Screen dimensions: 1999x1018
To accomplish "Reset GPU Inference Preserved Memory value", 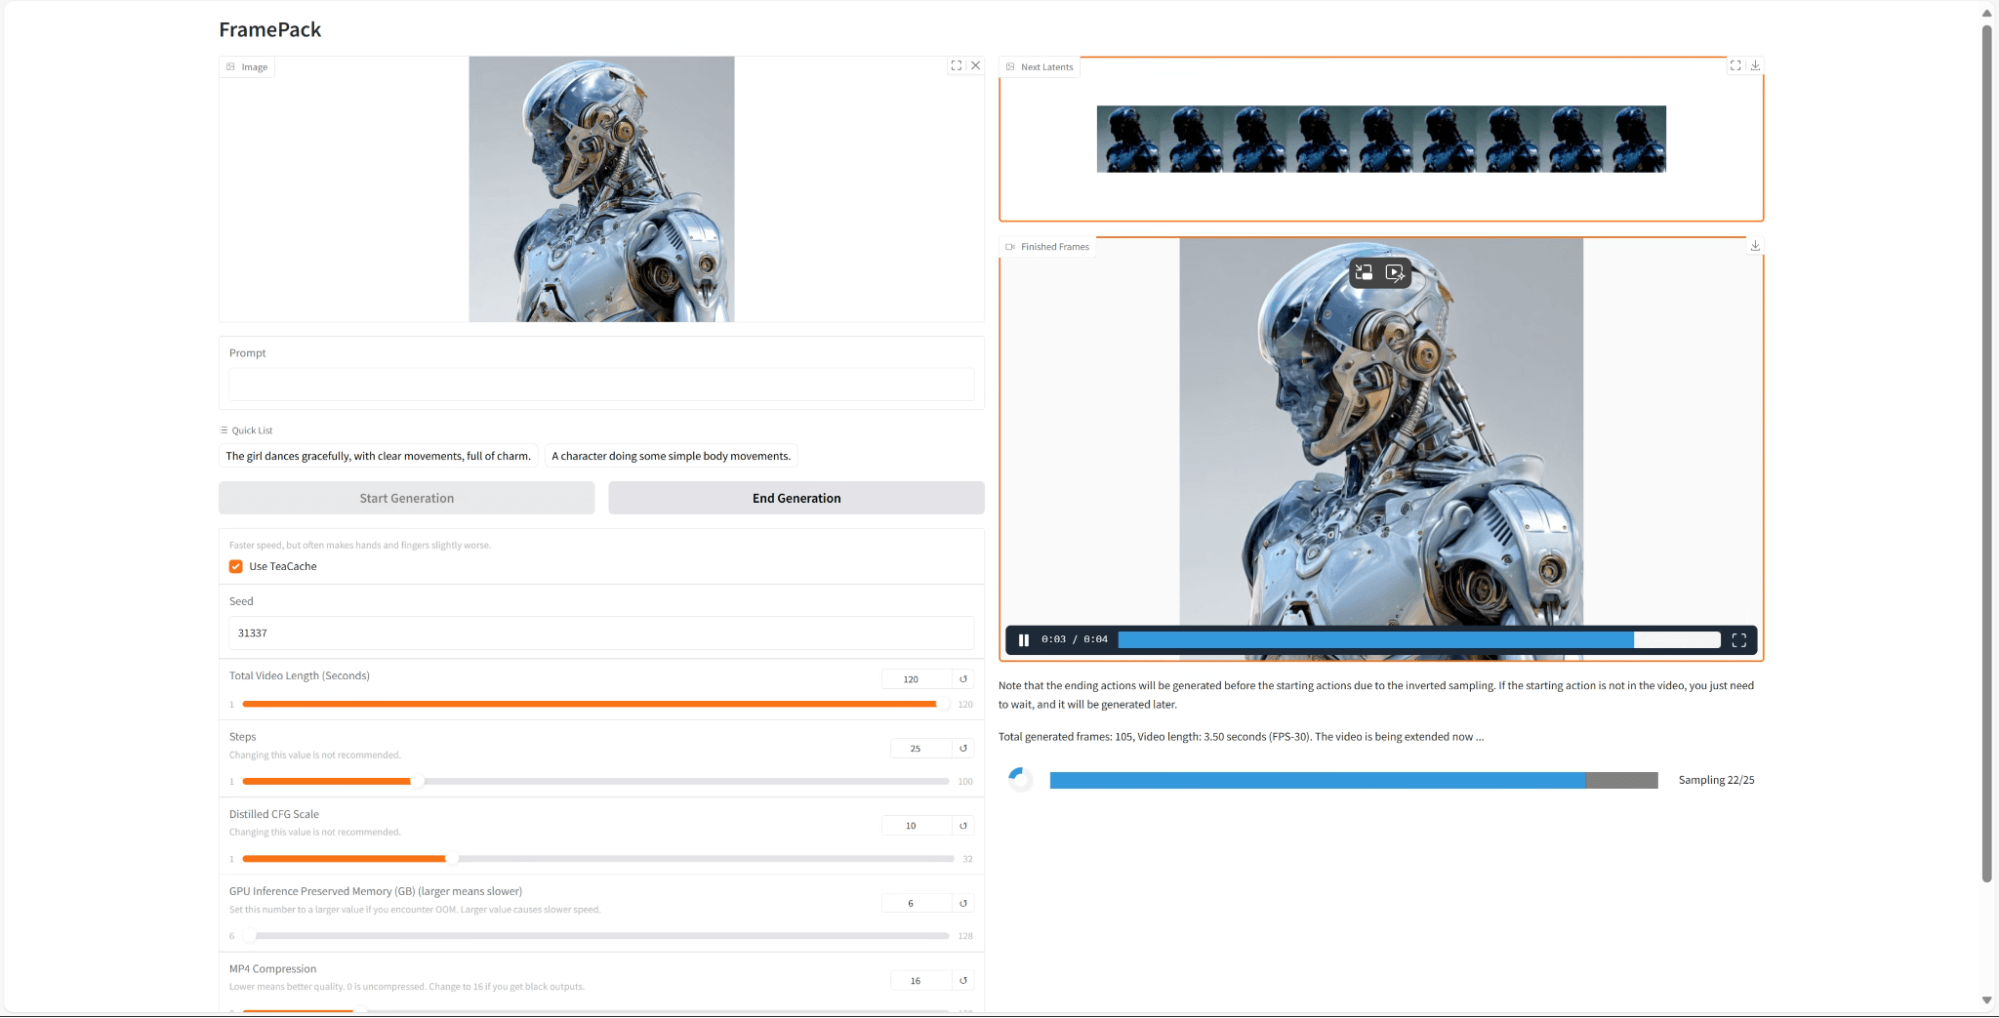I will pyautogui.click(x=963, y=903).
